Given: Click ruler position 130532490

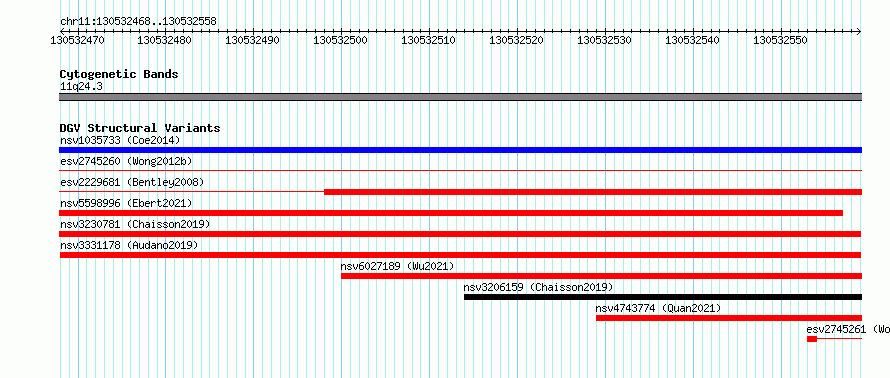Looking at the screenshot, I should (x=253, y=41).
